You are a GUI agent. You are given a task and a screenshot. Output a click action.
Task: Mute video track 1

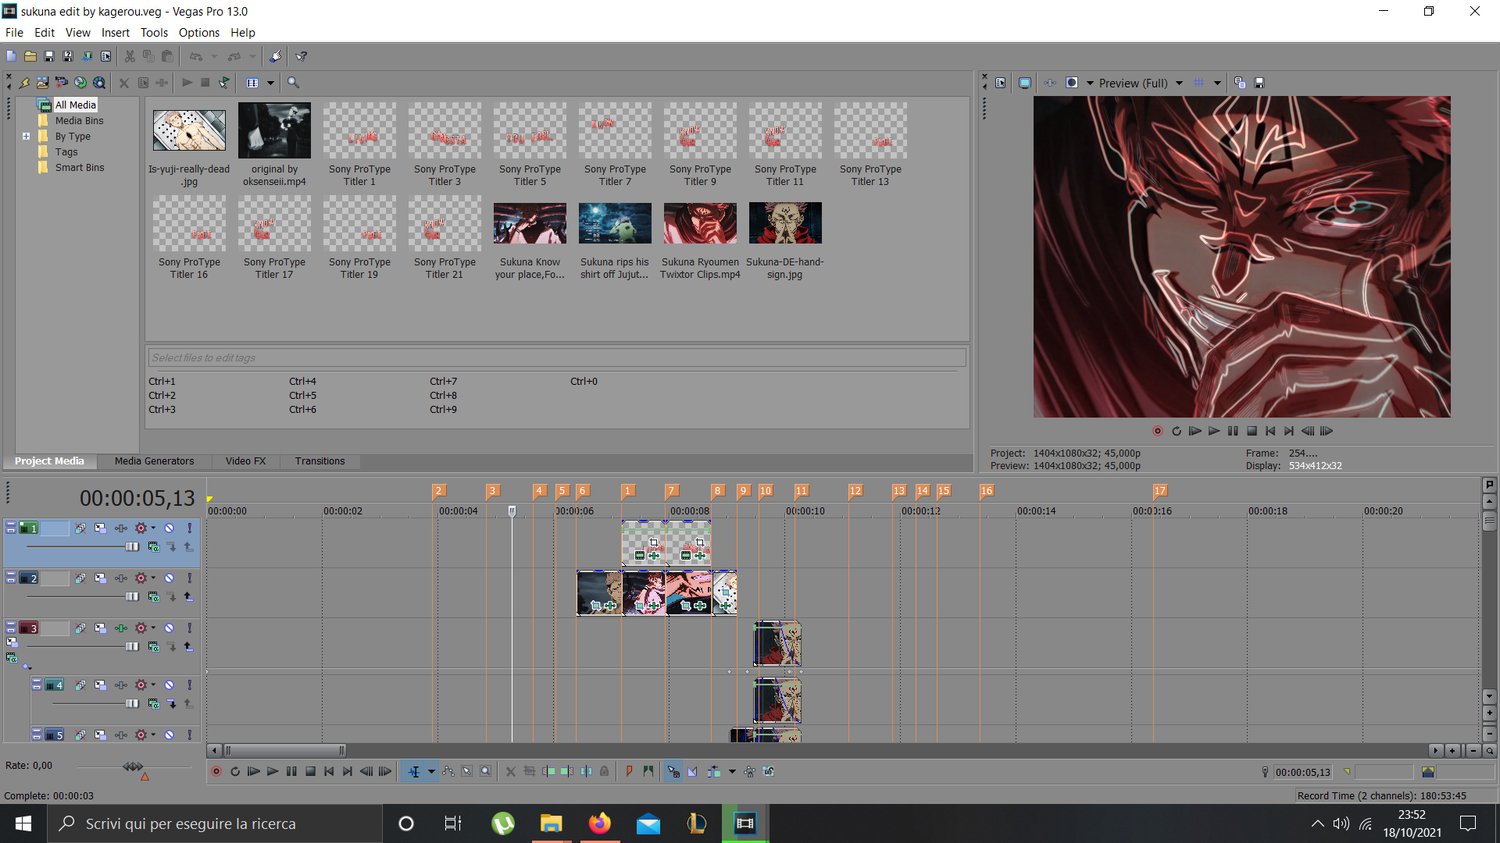coord(169,528)
